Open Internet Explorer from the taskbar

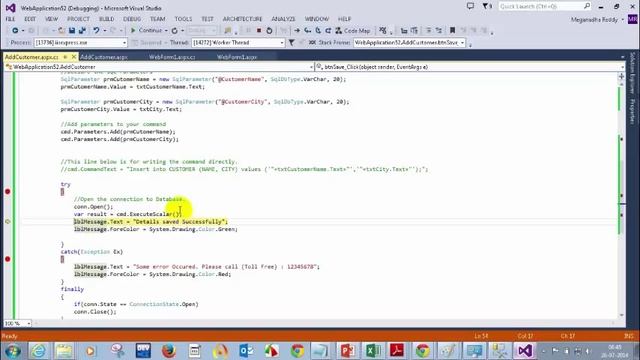point(38,351)
